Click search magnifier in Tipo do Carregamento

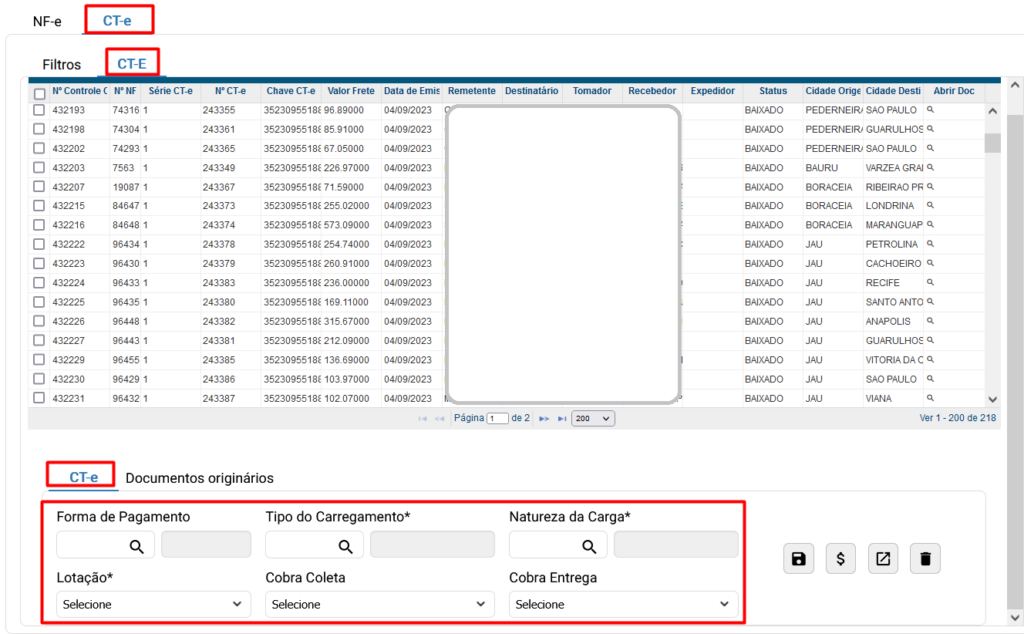(345, 546)
